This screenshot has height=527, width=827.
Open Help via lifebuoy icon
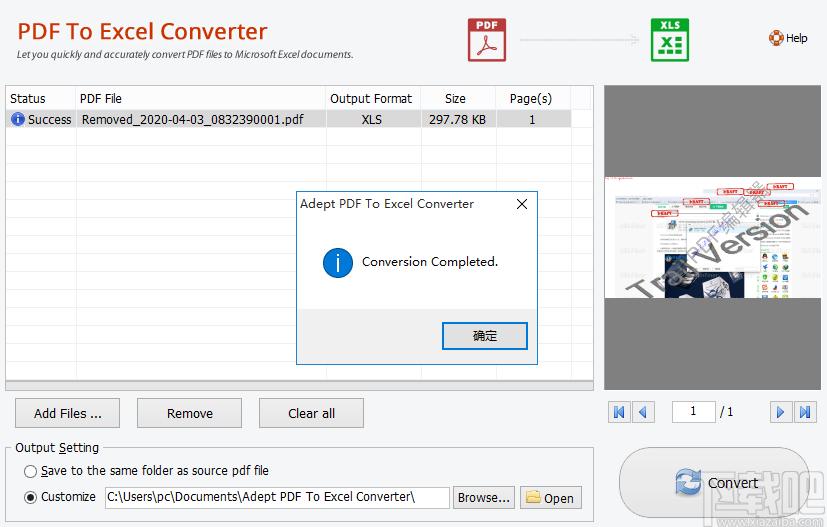click(x=776, y=38)
